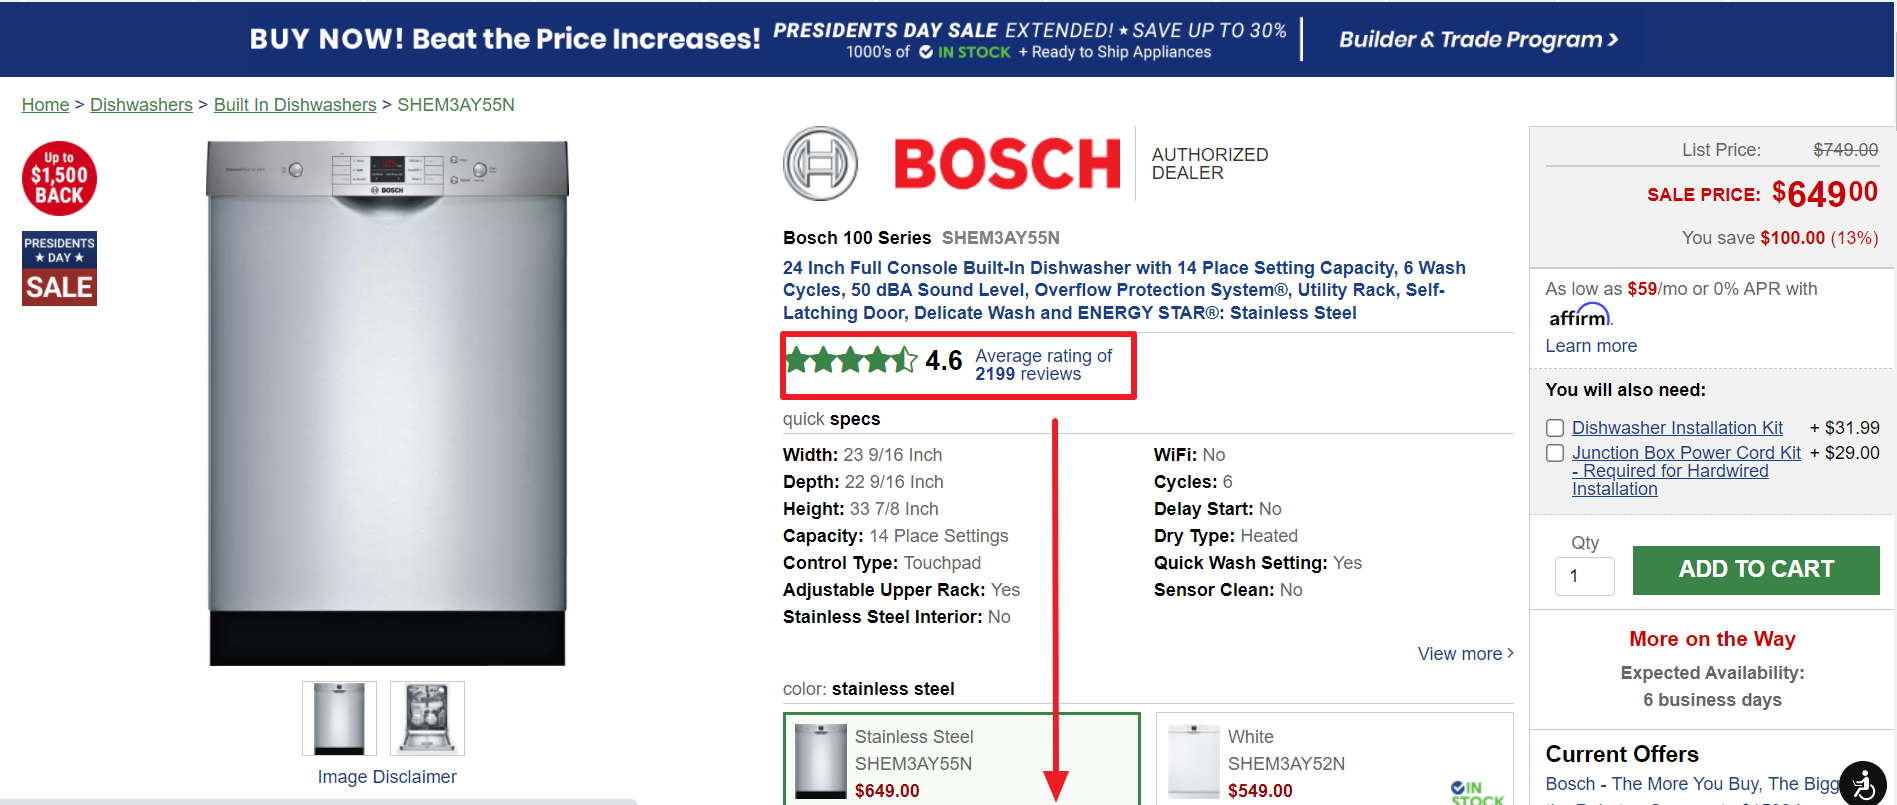Check the Junction Box Power Cord Kit checkbox
This screenshot has height=805, width=1897.
coord(1555,453)
